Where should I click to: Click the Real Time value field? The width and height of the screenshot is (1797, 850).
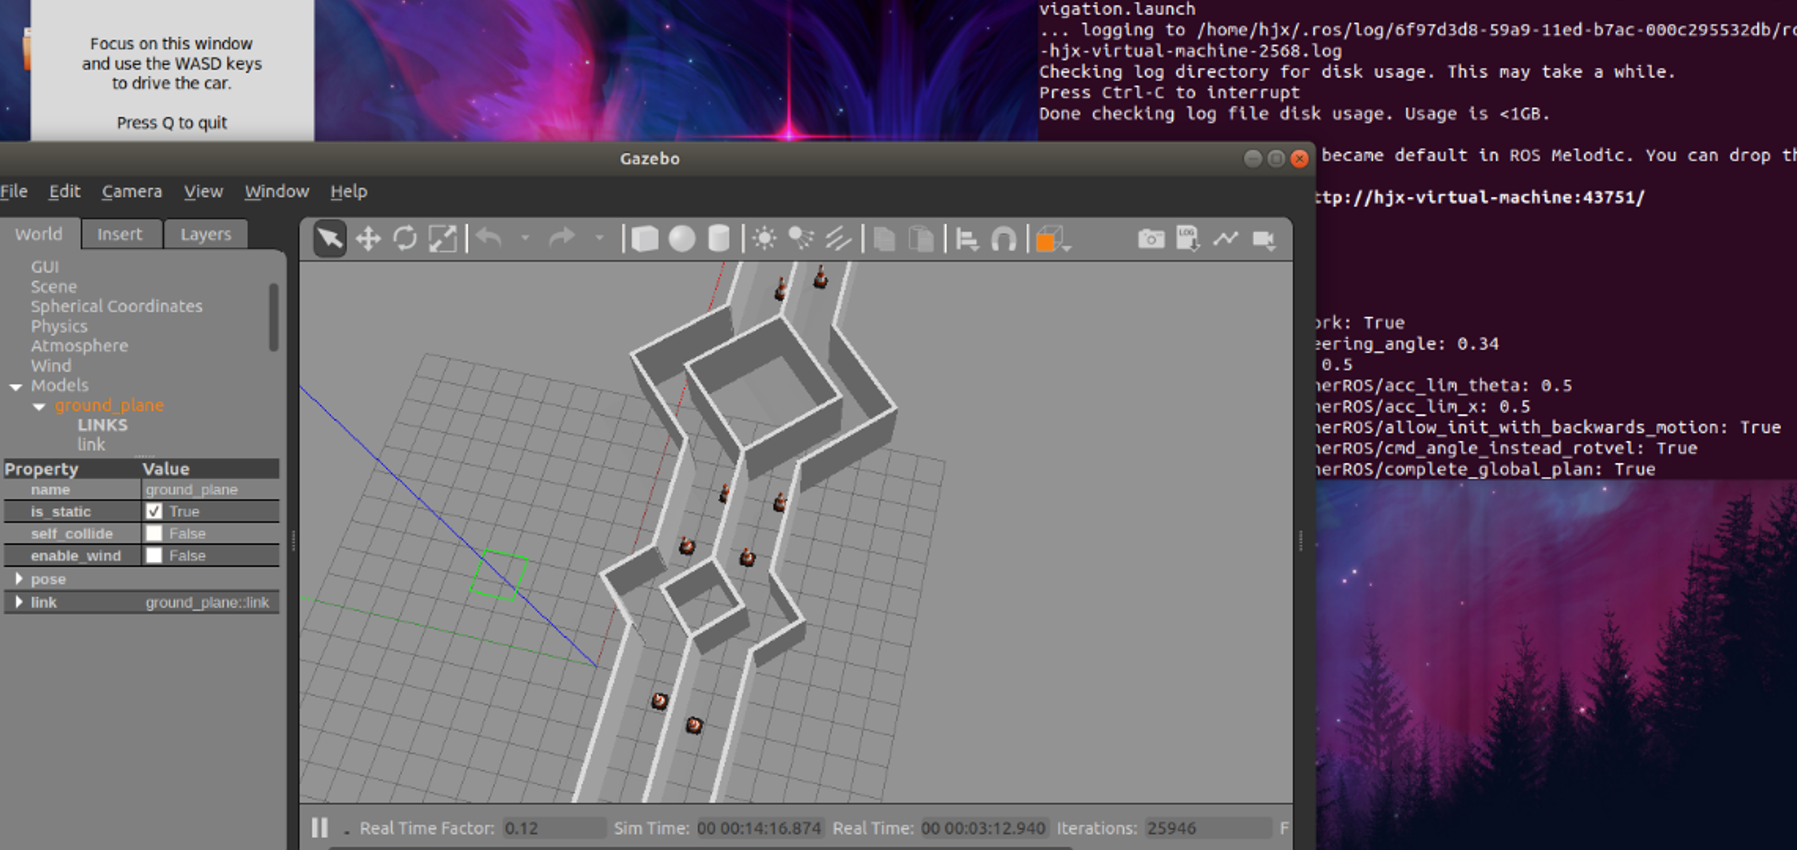983,828
